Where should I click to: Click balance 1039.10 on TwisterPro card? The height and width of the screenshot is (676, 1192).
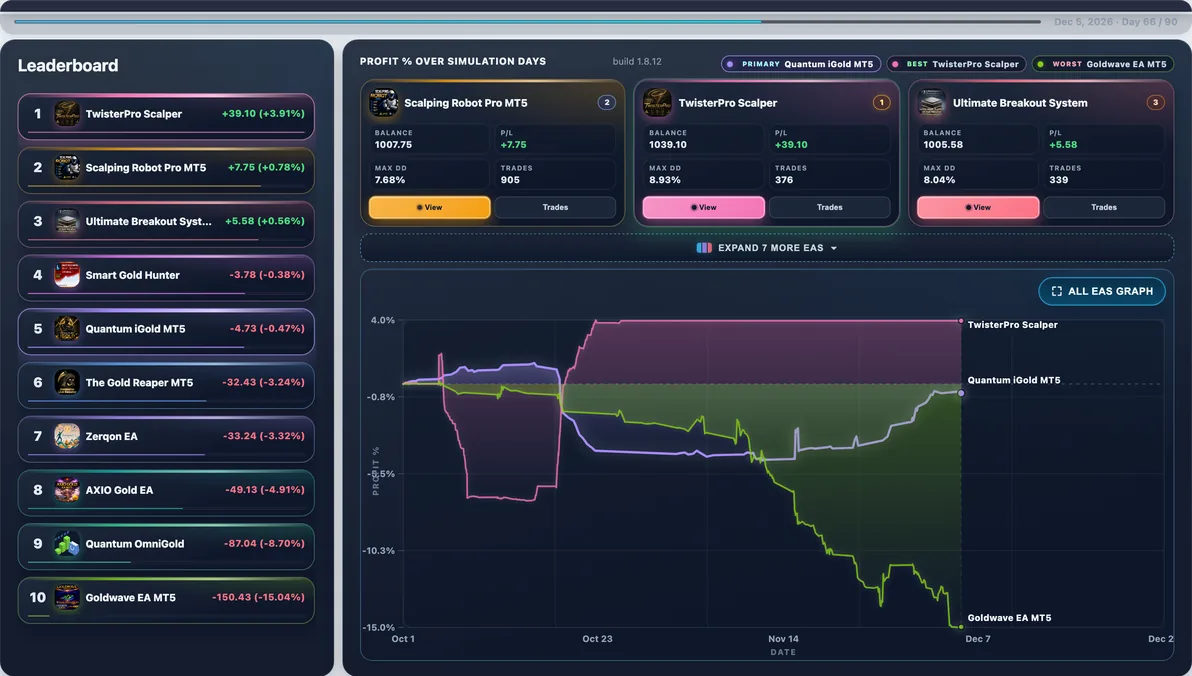(668, 144)
